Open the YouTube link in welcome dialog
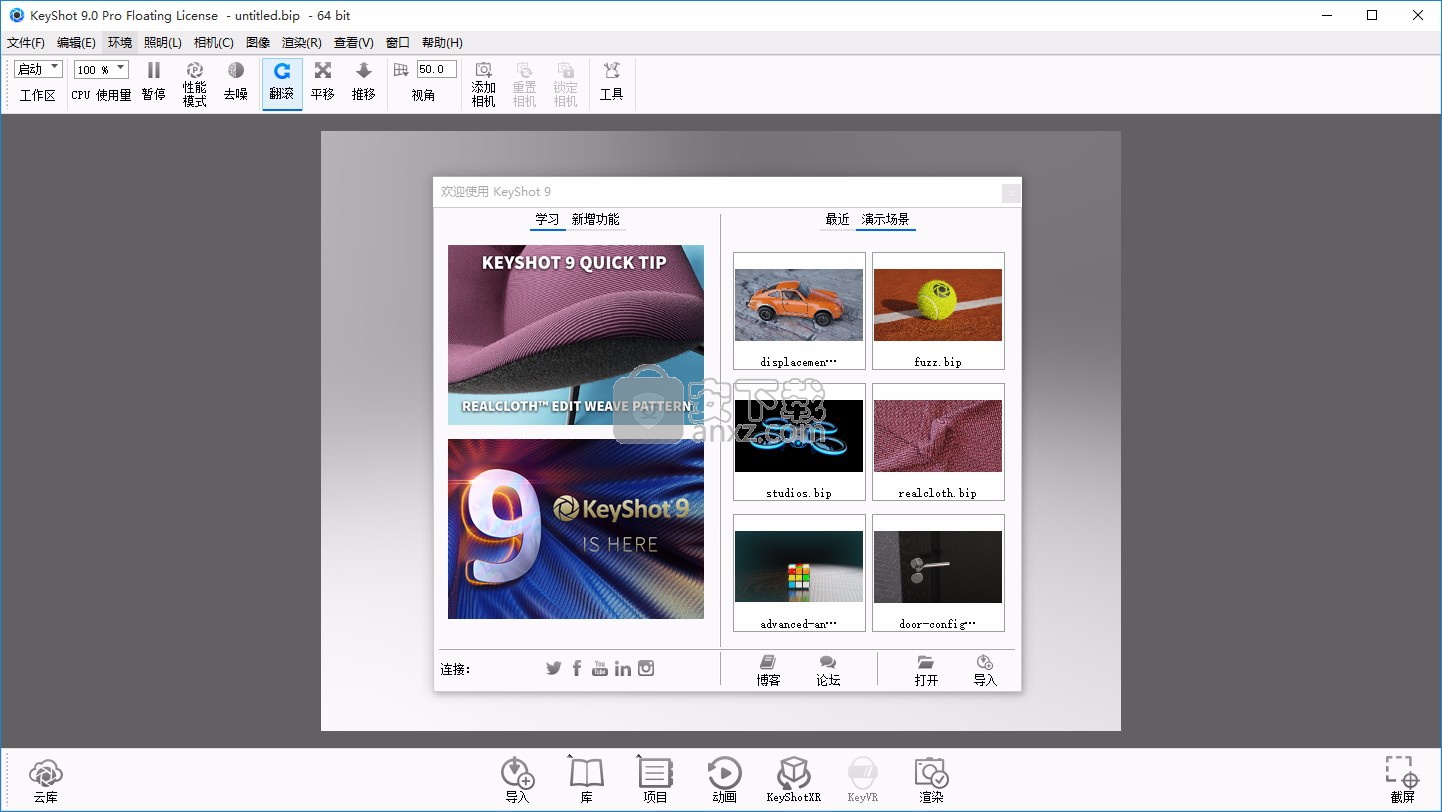 coord(599,668)
